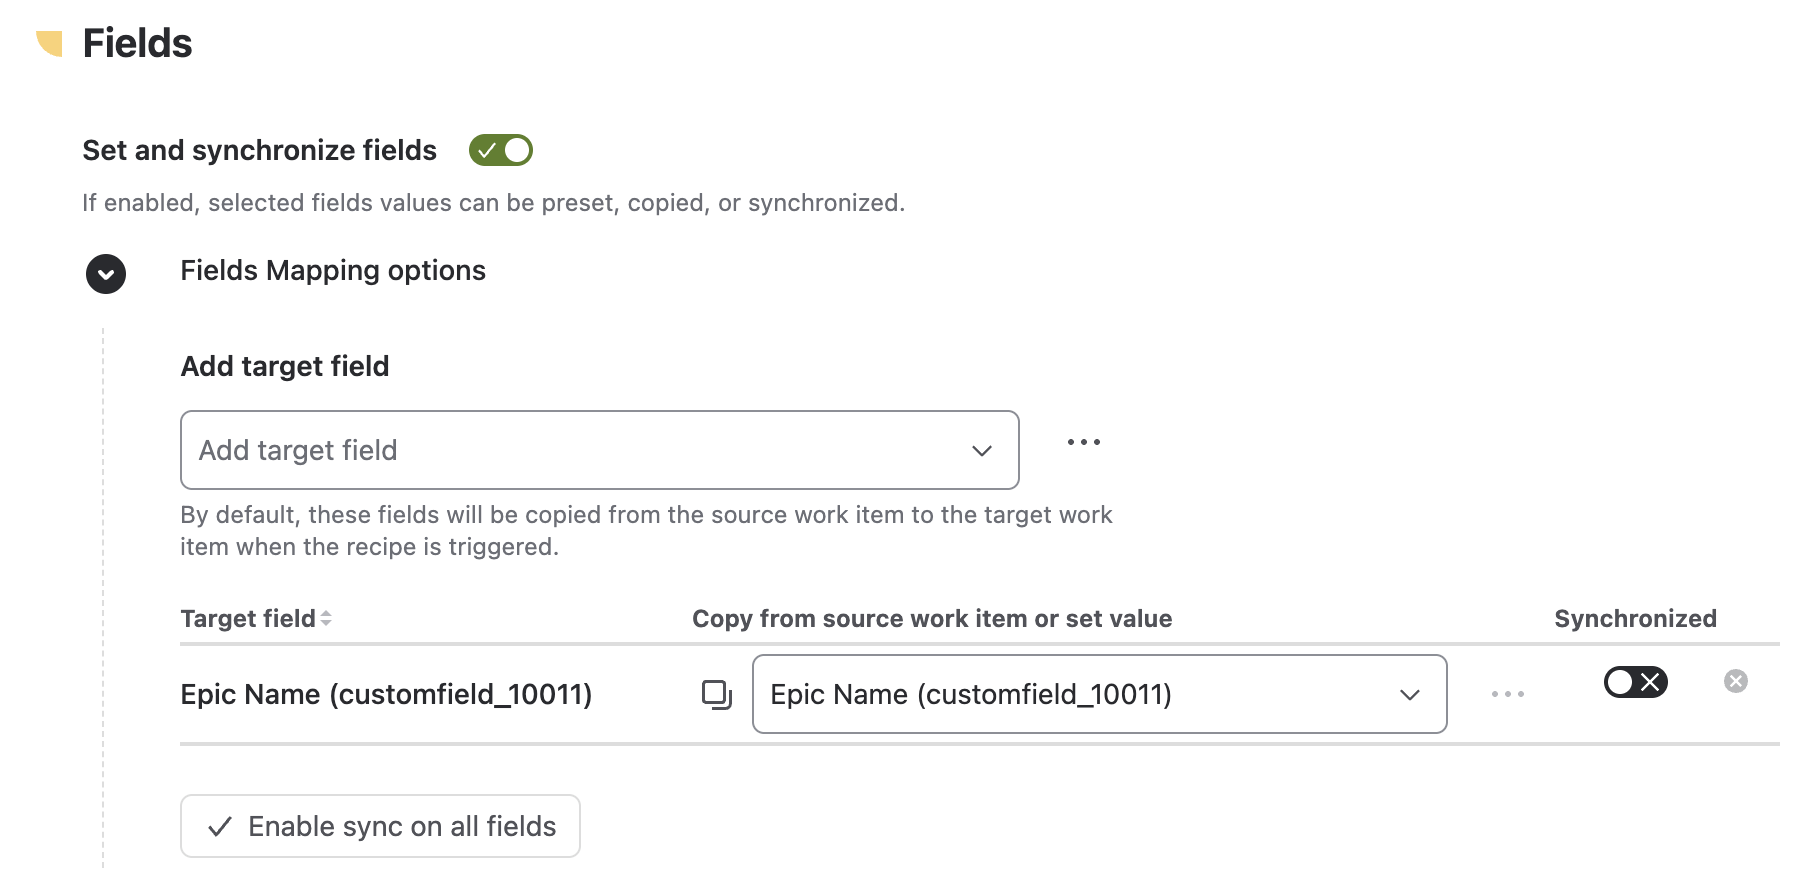This screenshot has height=888, width=1820.
Task: Open the Add target field dropdown
Action: tap(600, 450)
